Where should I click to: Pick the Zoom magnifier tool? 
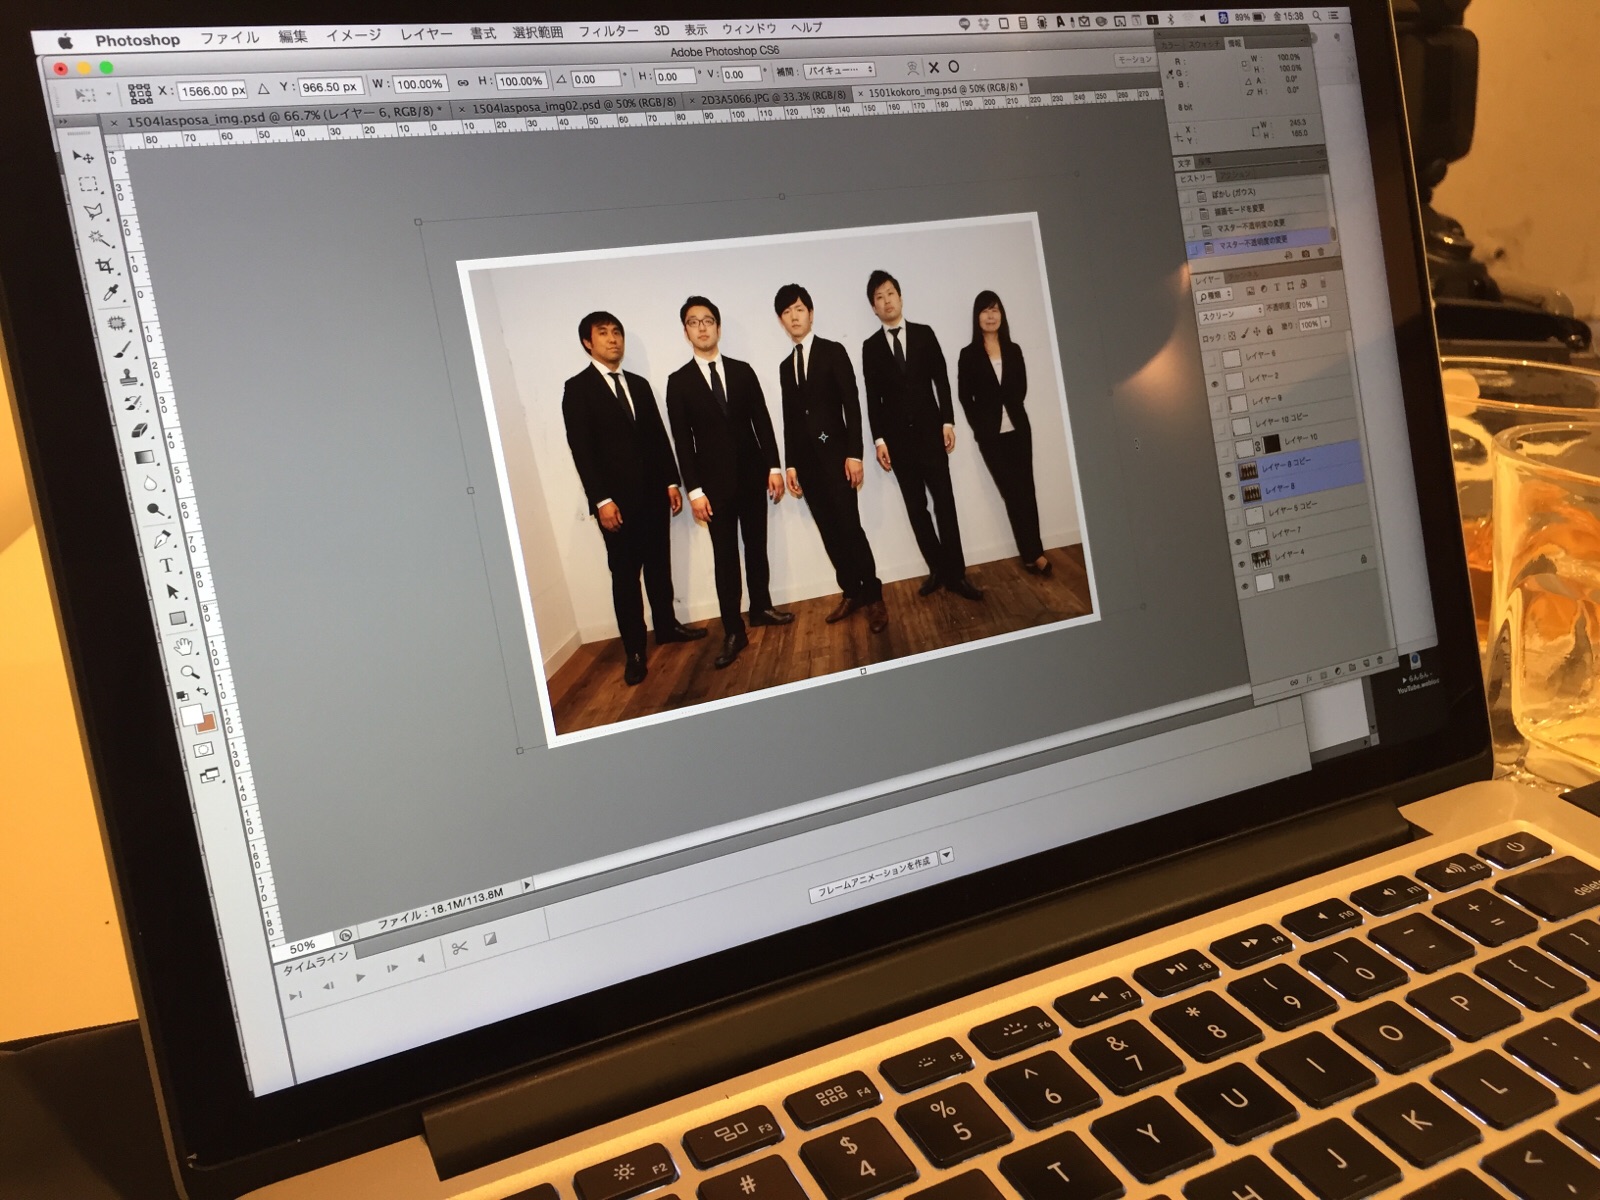[188, 672]
